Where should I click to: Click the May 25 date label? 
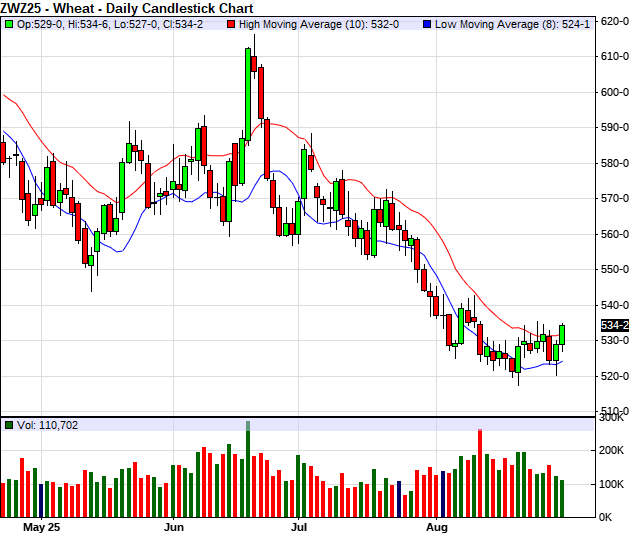click(x=41, y=525)
